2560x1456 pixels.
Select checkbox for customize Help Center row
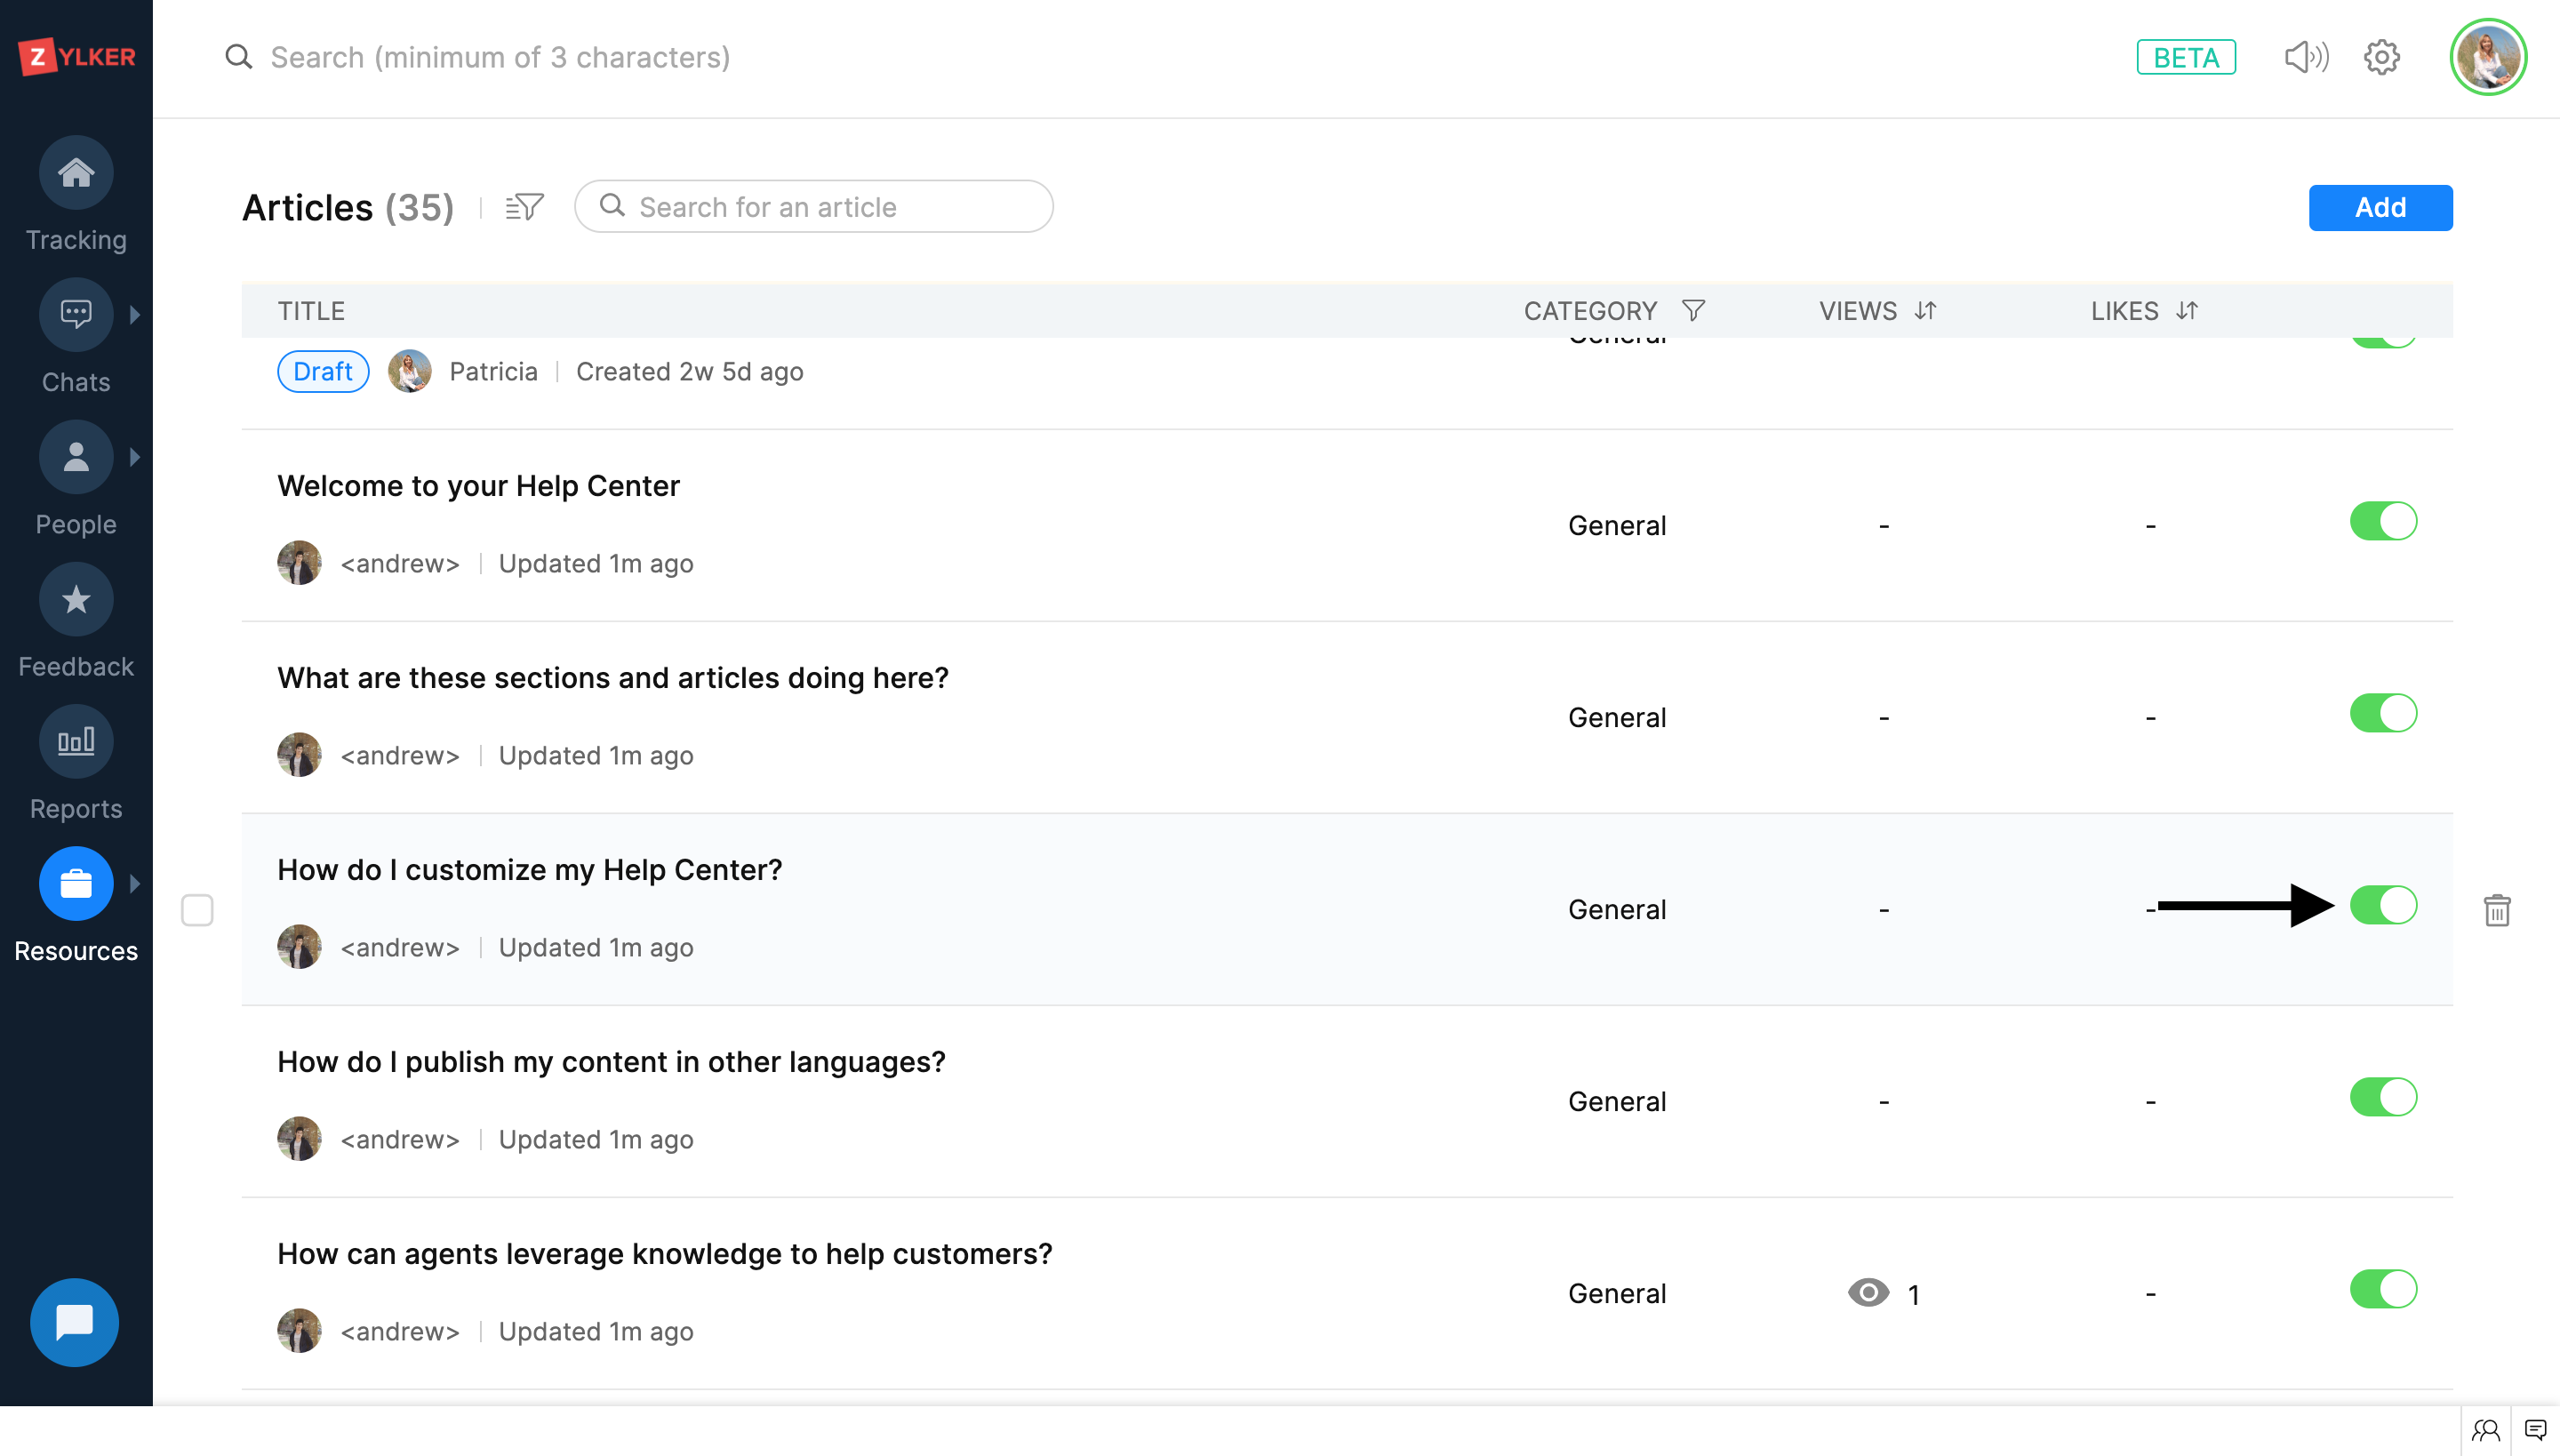pyautogui.click(x=197, y=910)
